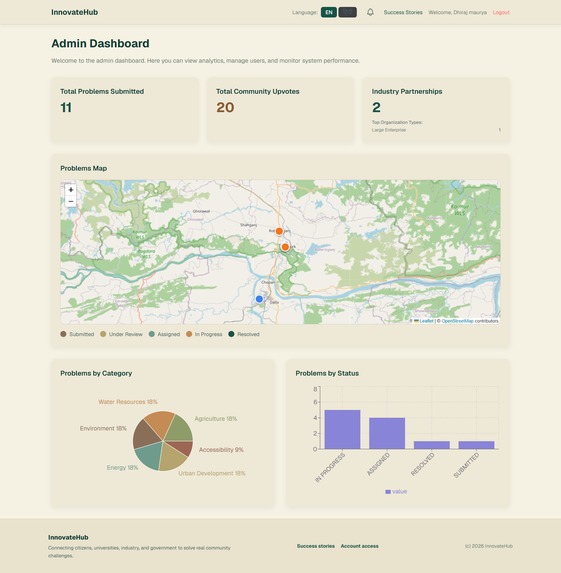Screen dimensions: 561x573
Task: Open the notifications bell icon
Action: 370,12
